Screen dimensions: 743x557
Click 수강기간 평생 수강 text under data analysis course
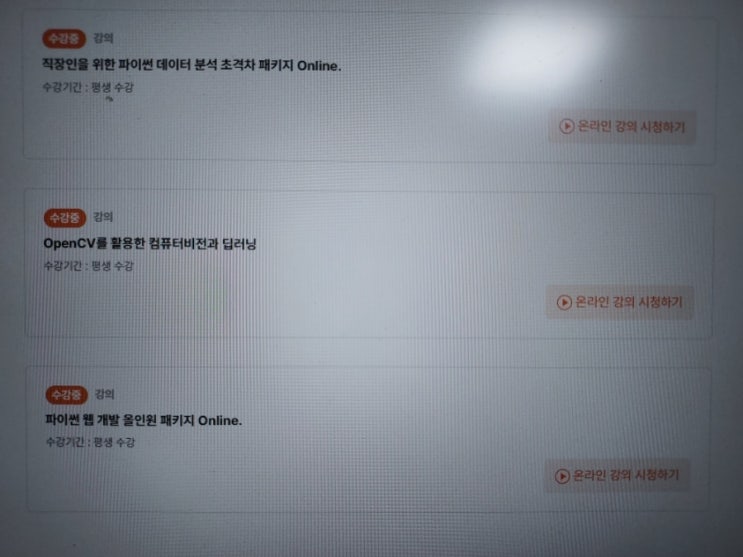pyautogui.click(x=88, y=87)
